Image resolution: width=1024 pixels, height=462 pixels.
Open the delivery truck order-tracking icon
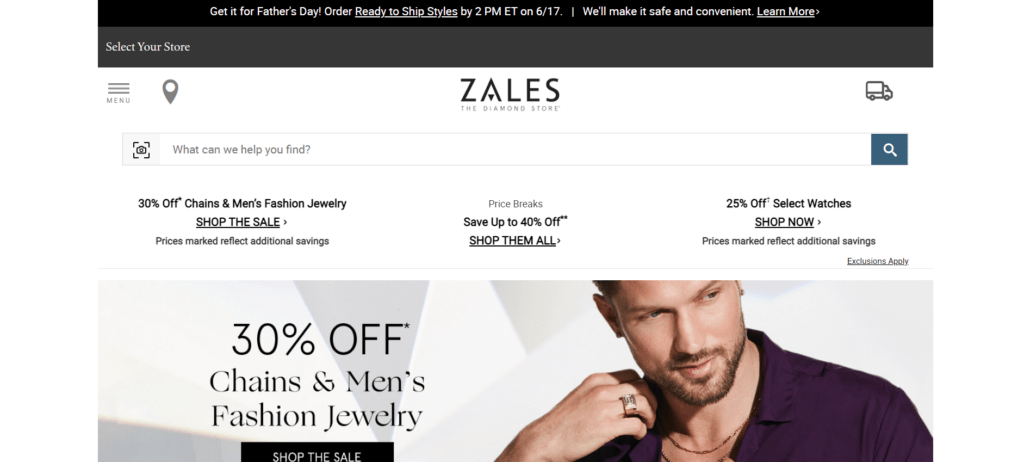(x=879, y=91)
